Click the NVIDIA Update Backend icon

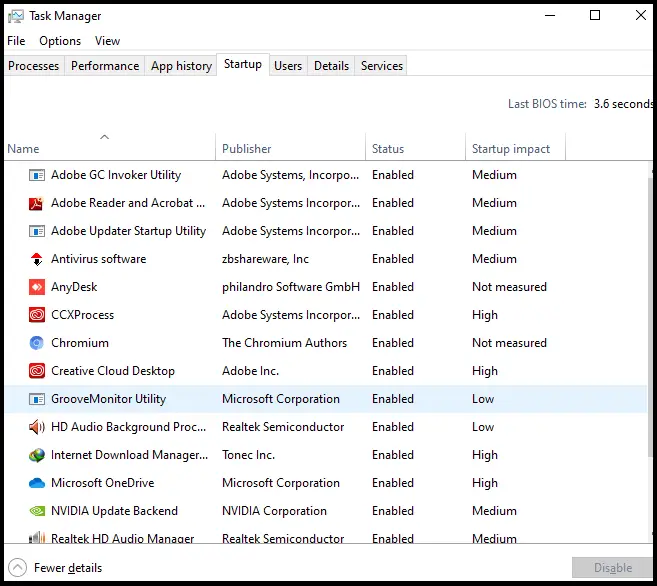tap(37, 511)
